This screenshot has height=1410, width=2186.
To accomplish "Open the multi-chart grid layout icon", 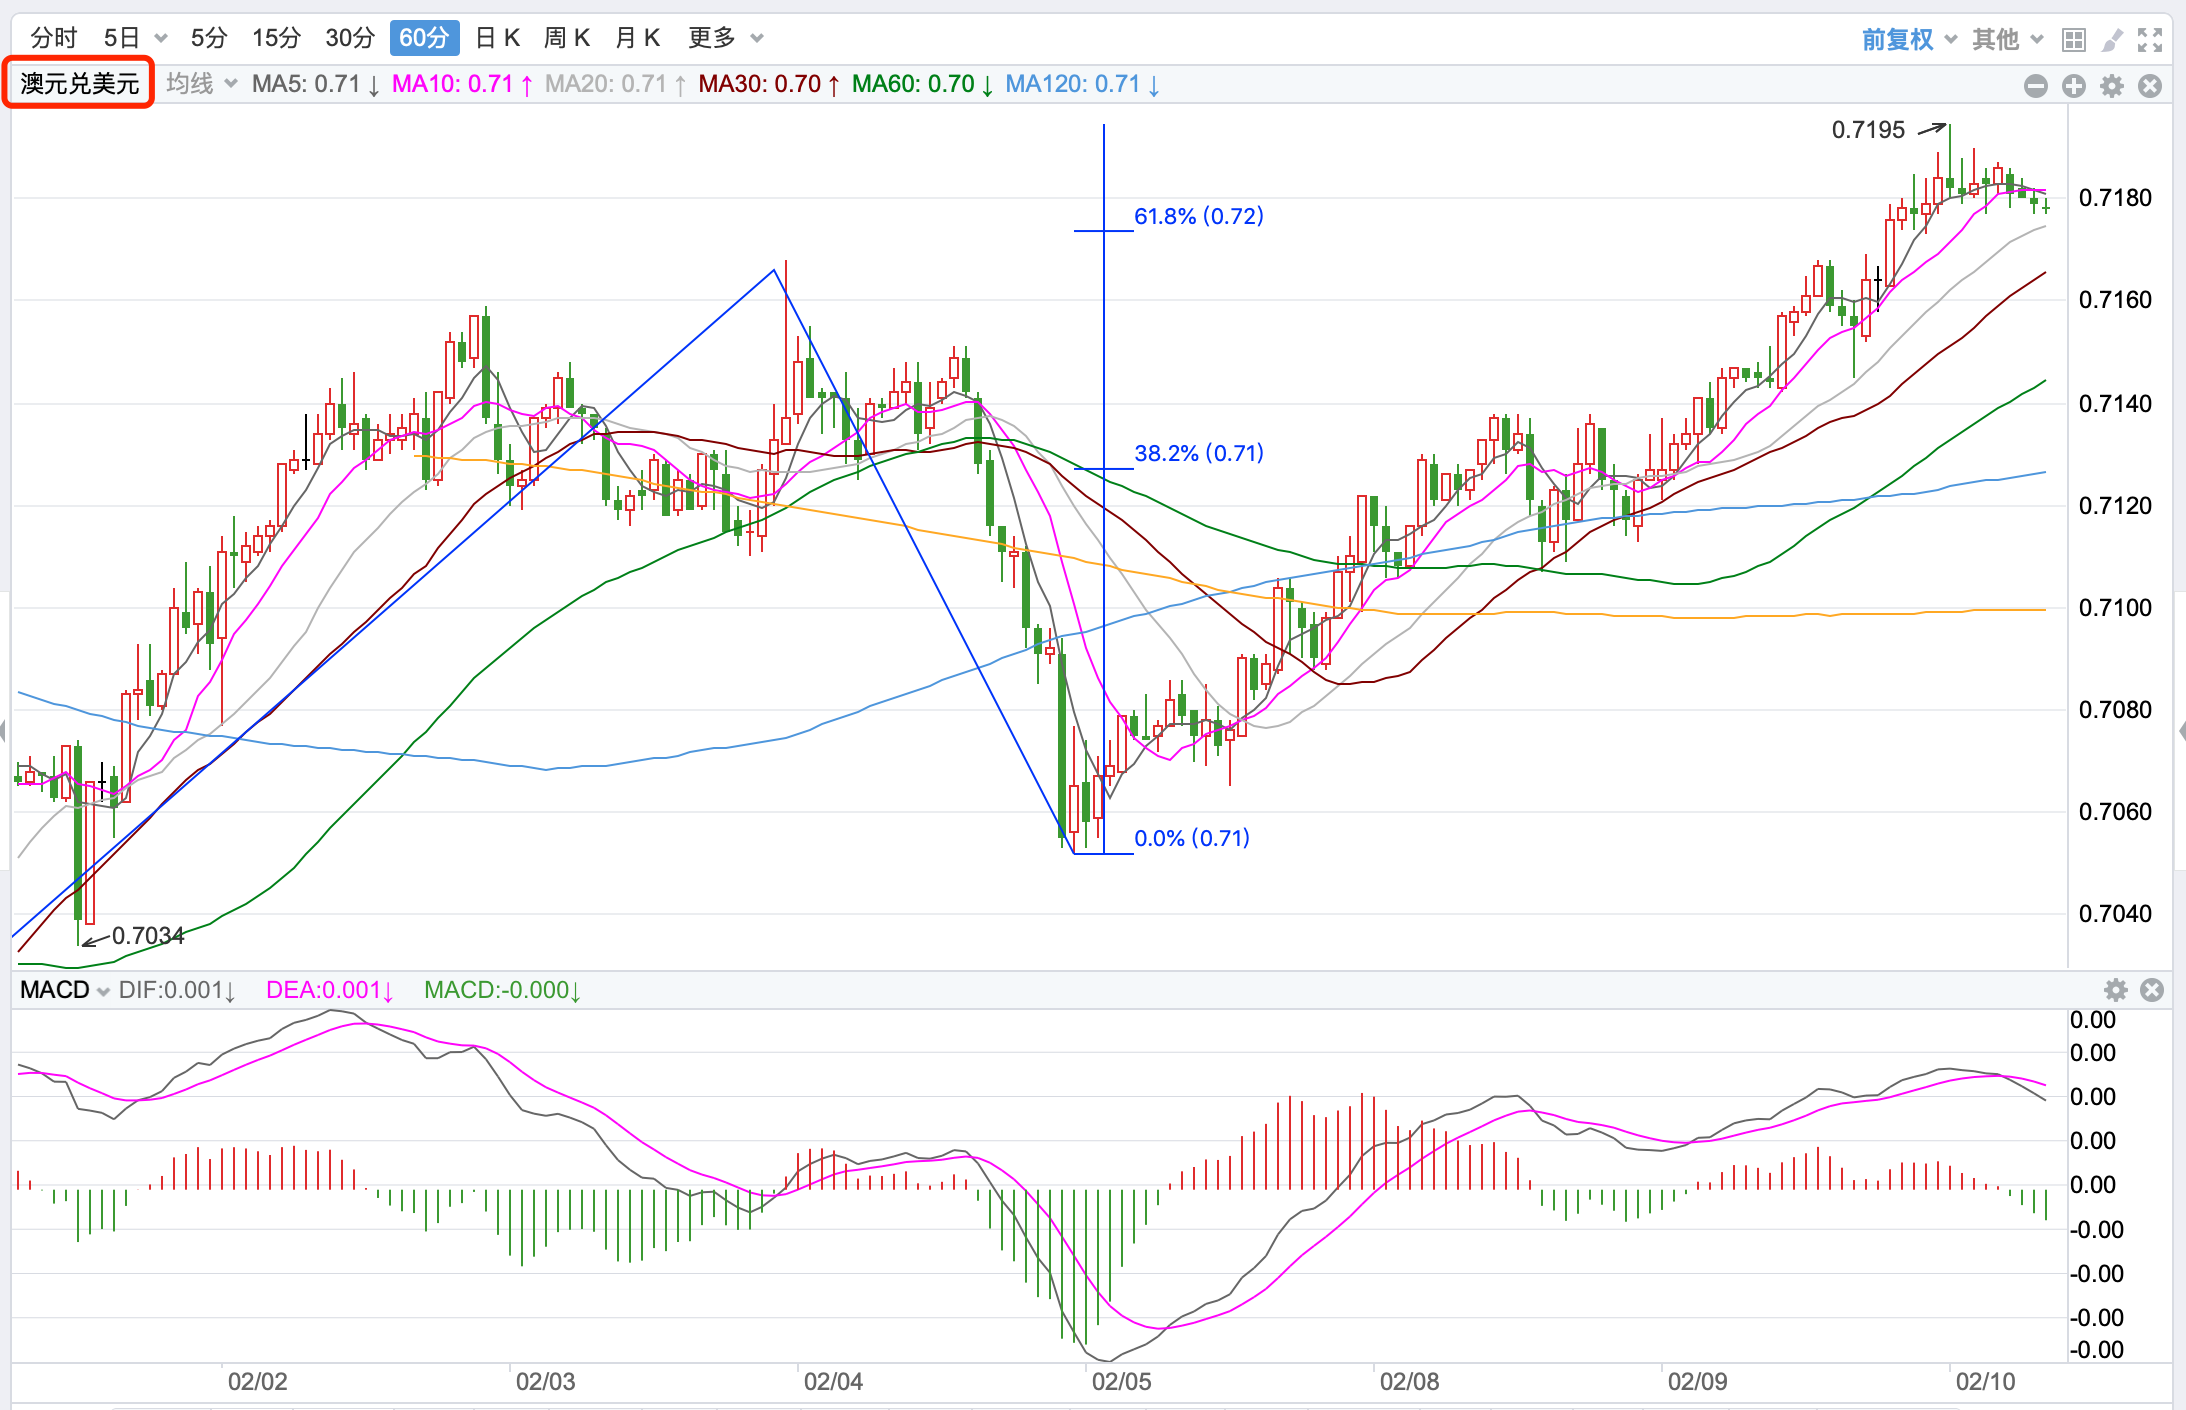I will coord(2074,39).
